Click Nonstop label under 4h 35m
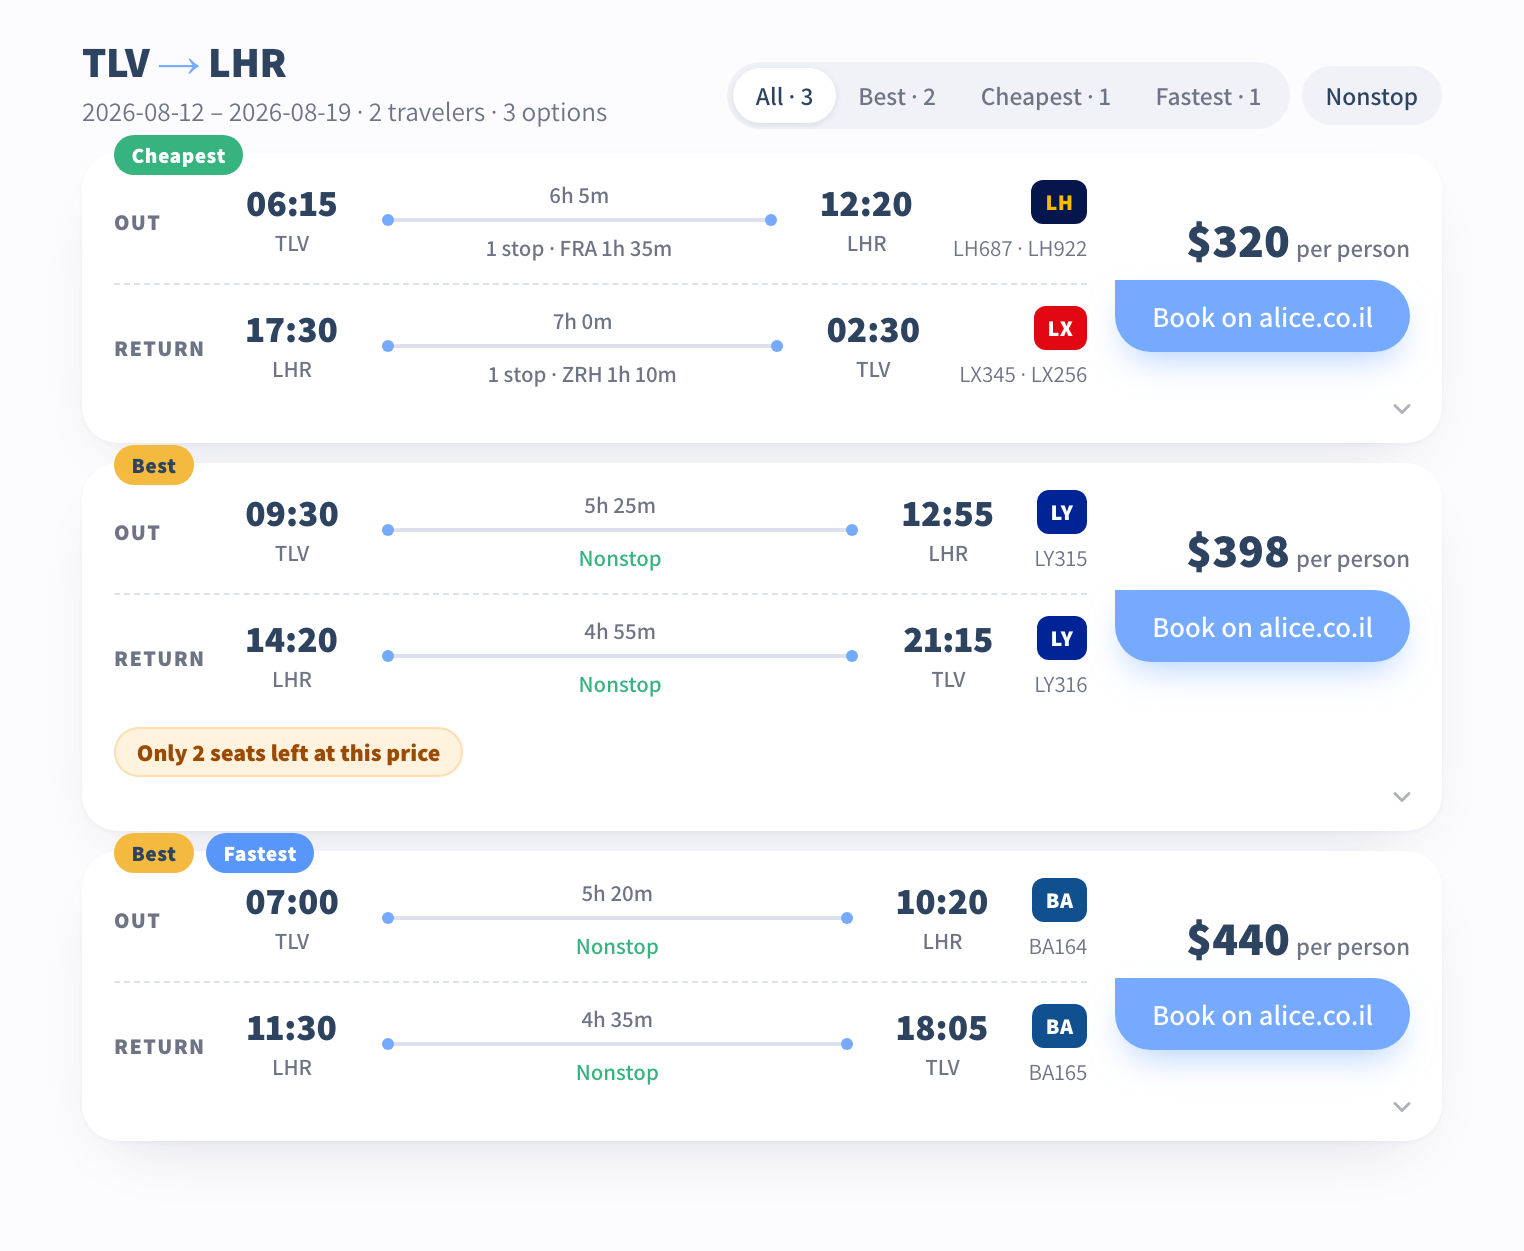This screenshot has width=1524, height=1251. tap(617, 1073)
